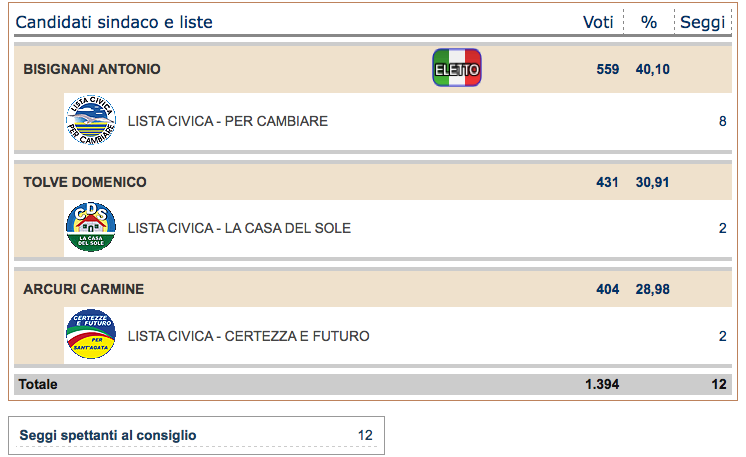Viewport: 746px width, 457px height.
Task: Select the Seggi column header
Action: 702,22
